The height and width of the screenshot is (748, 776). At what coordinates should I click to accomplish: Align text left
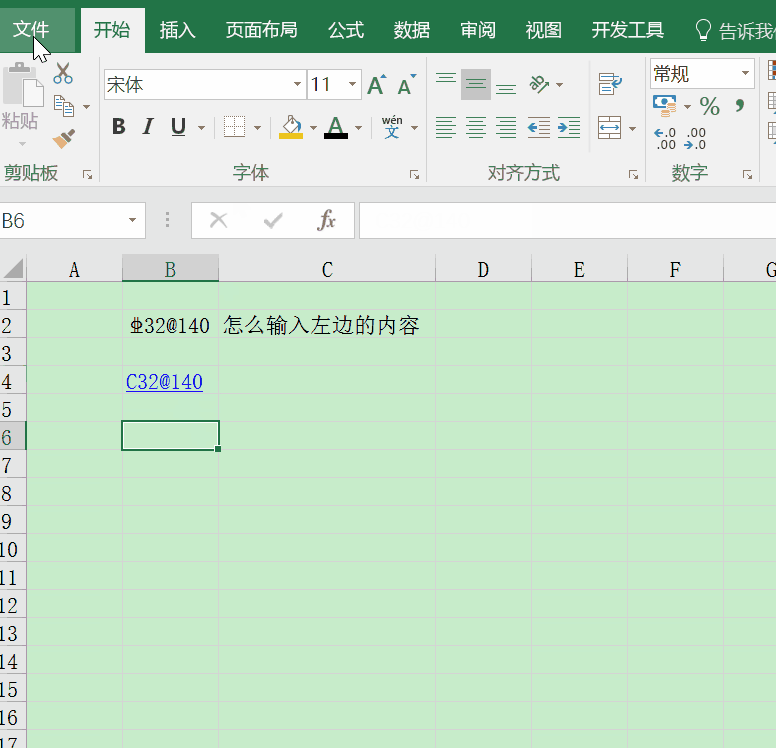tap(445, 128)
